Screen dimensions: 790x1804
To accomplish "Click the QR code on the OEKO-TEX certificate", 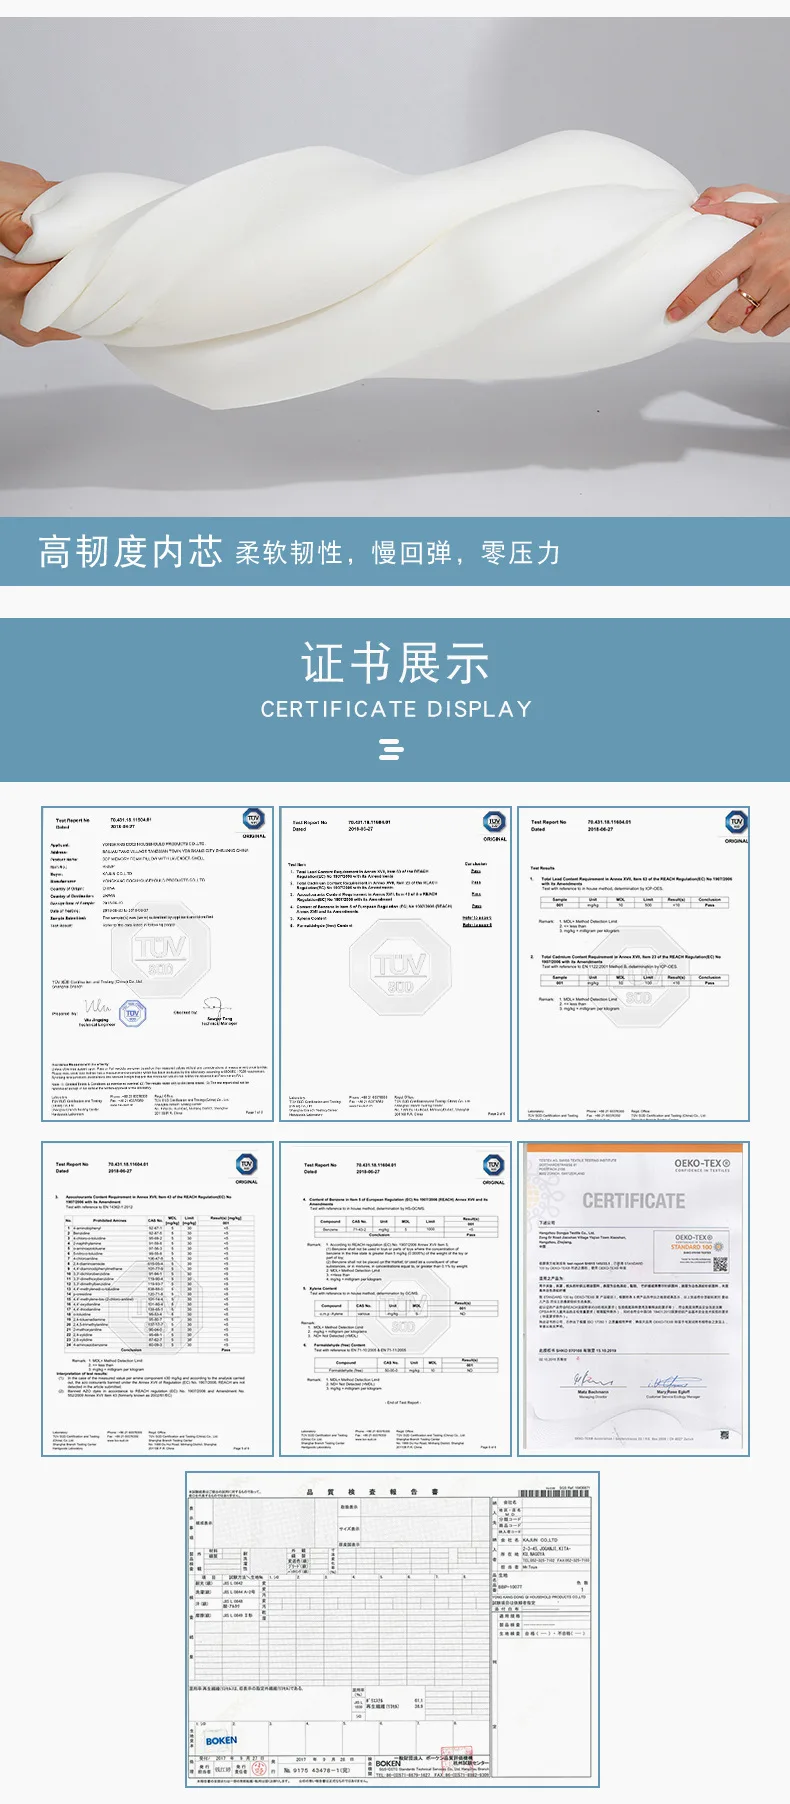I will pos(720,1265).
